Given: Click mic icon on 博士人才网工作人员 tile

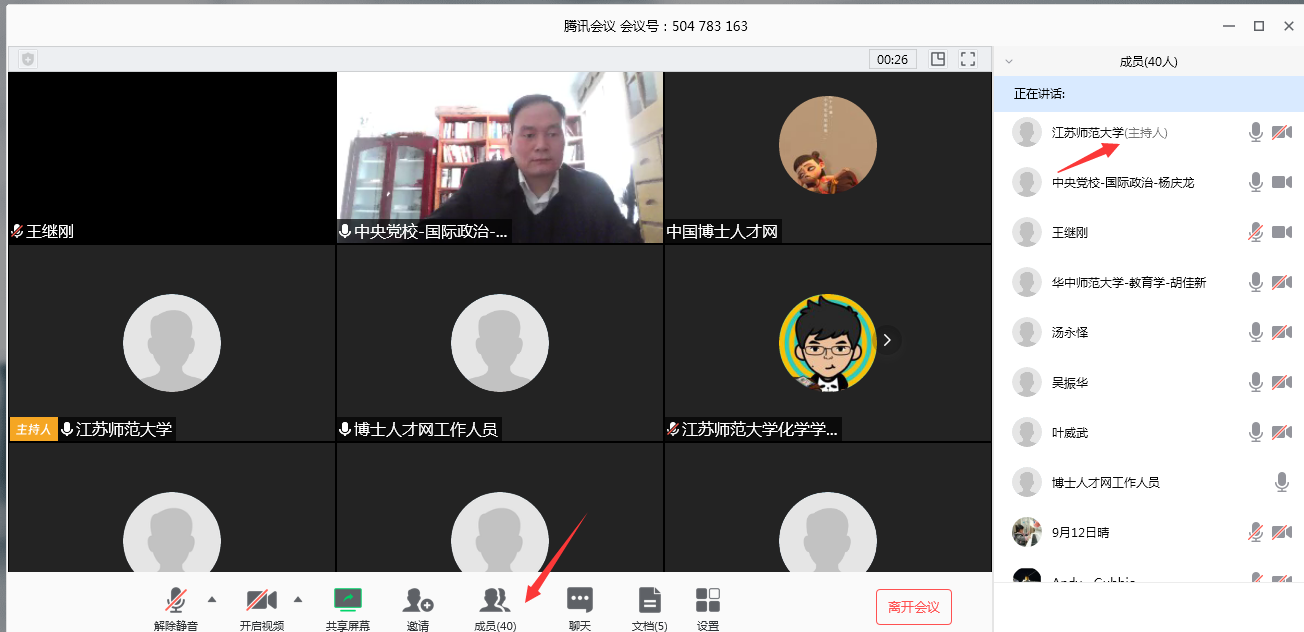Looking at the screenshot, I should pyautogui.click(x=345, y=429).
